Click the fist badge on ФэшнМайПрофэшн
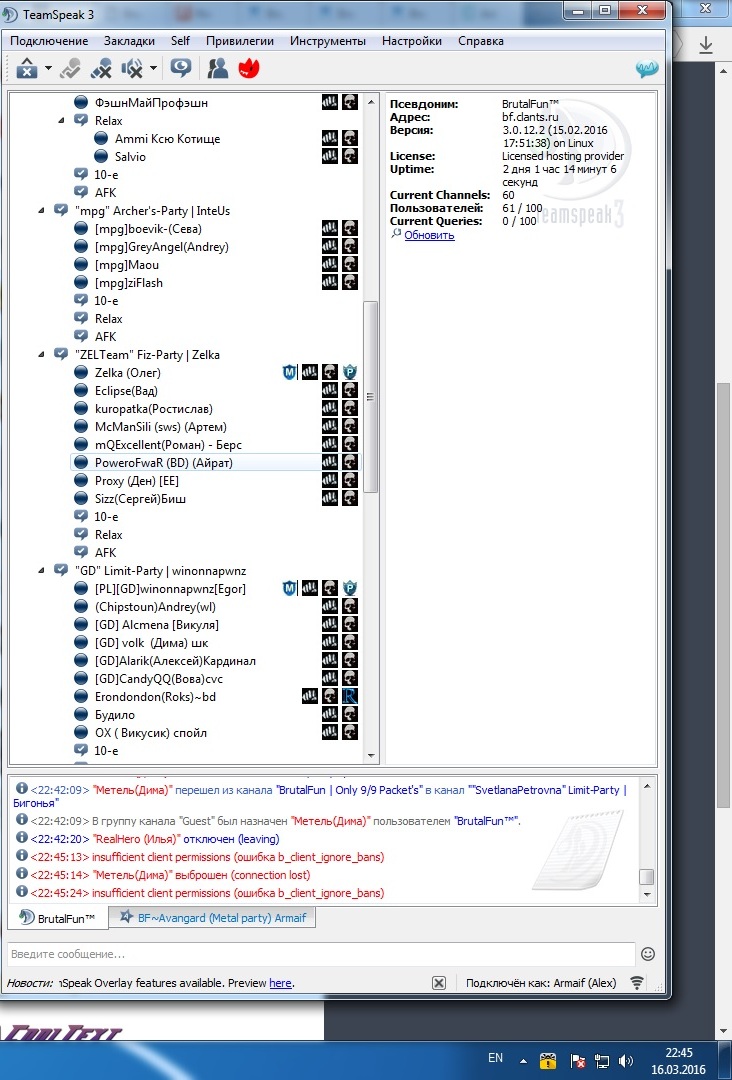This screenshot has width=732, height=1080. pos(330,102)
